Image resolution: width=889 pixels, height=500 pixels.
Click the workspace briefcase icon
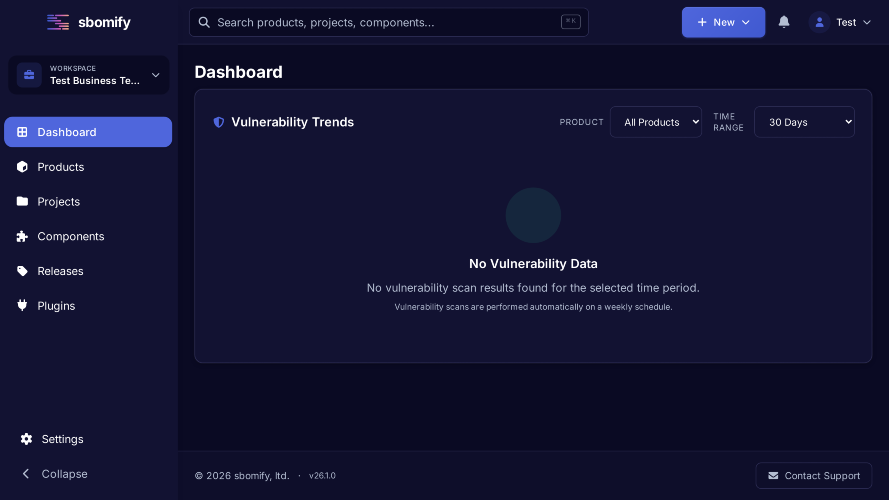pos(29,75)
